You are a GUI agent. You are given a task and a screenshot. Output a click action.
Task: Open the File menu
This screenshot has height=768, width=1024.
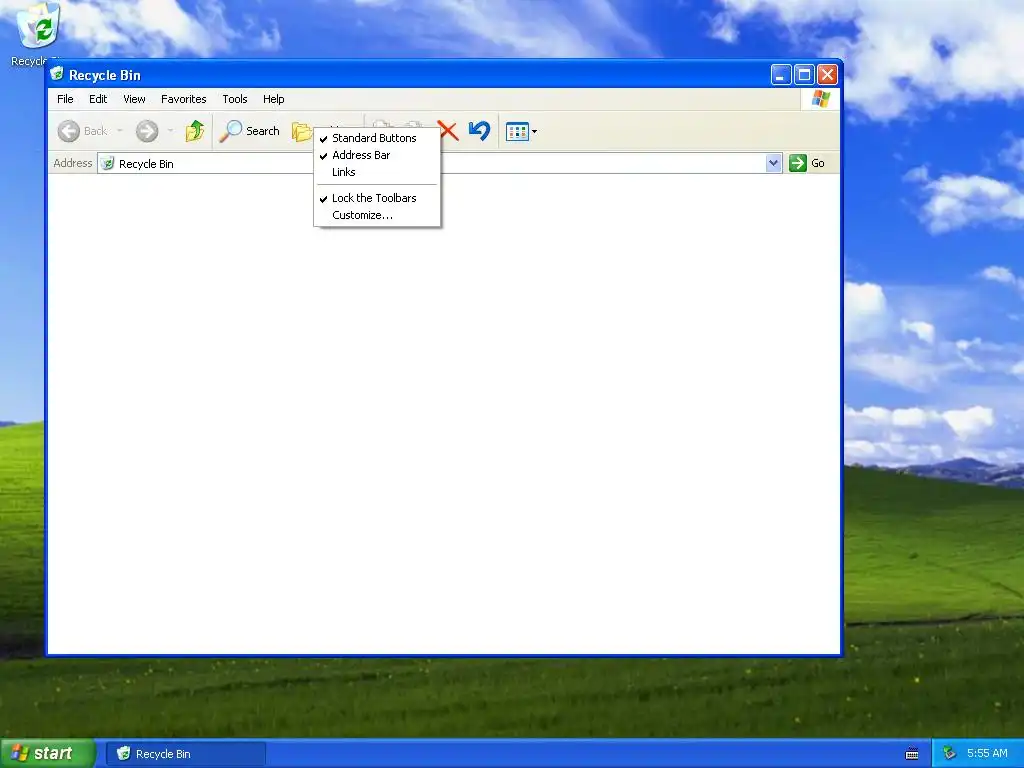pos(65,99)
